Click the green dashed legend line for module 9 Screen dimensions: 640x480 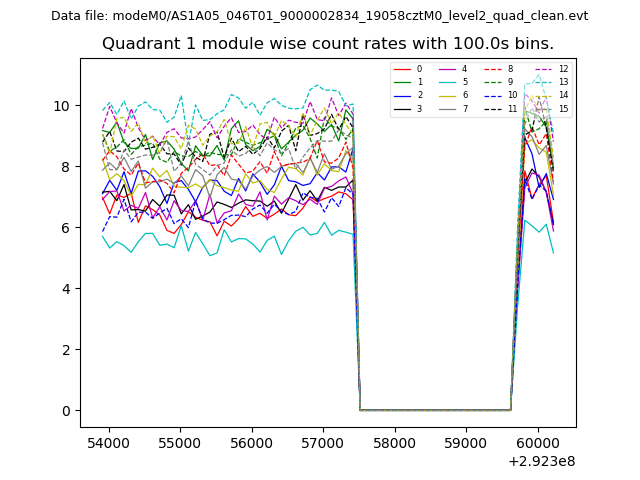click(x=493, y=82)
